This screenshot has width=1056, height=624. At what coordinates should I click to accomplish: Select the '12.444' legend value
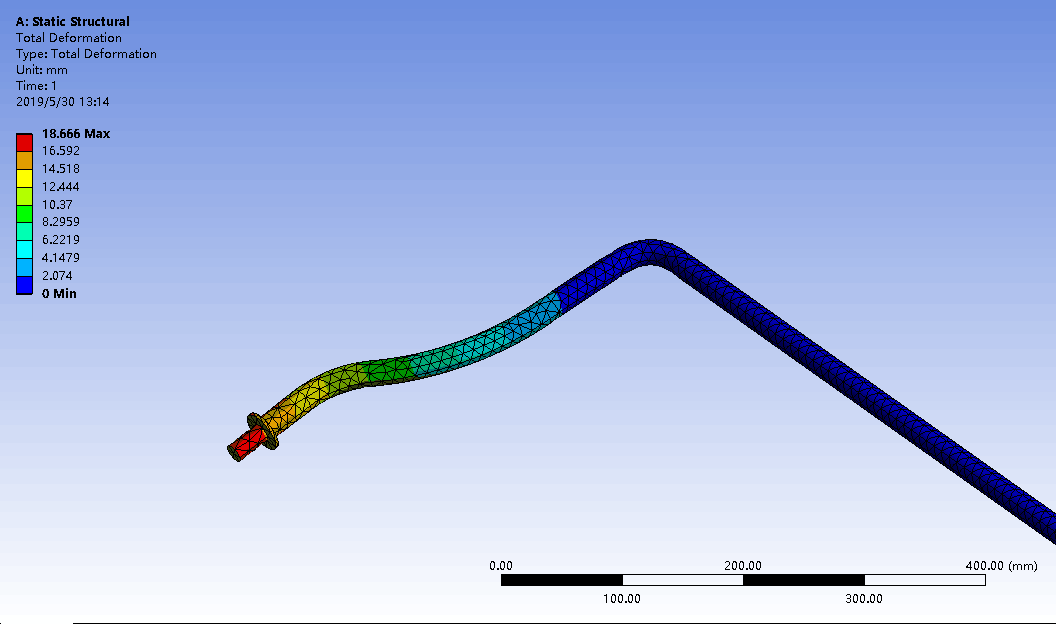(61, 186)
